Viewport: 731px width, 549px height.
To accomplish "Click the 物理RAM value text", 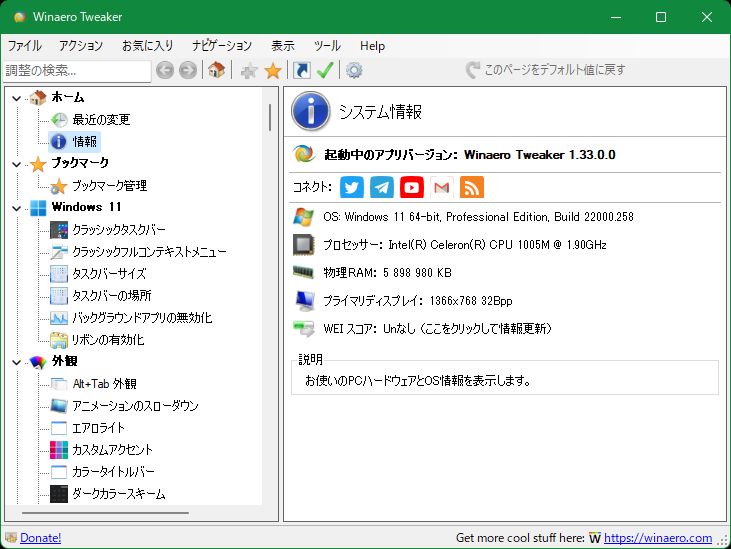I will click(387, 273).
